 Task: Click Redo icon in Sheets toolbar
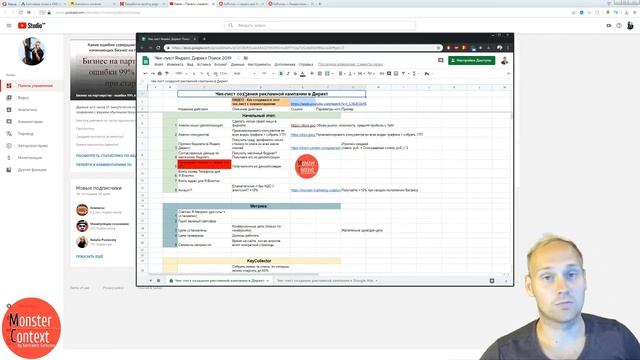coord(153,73)
